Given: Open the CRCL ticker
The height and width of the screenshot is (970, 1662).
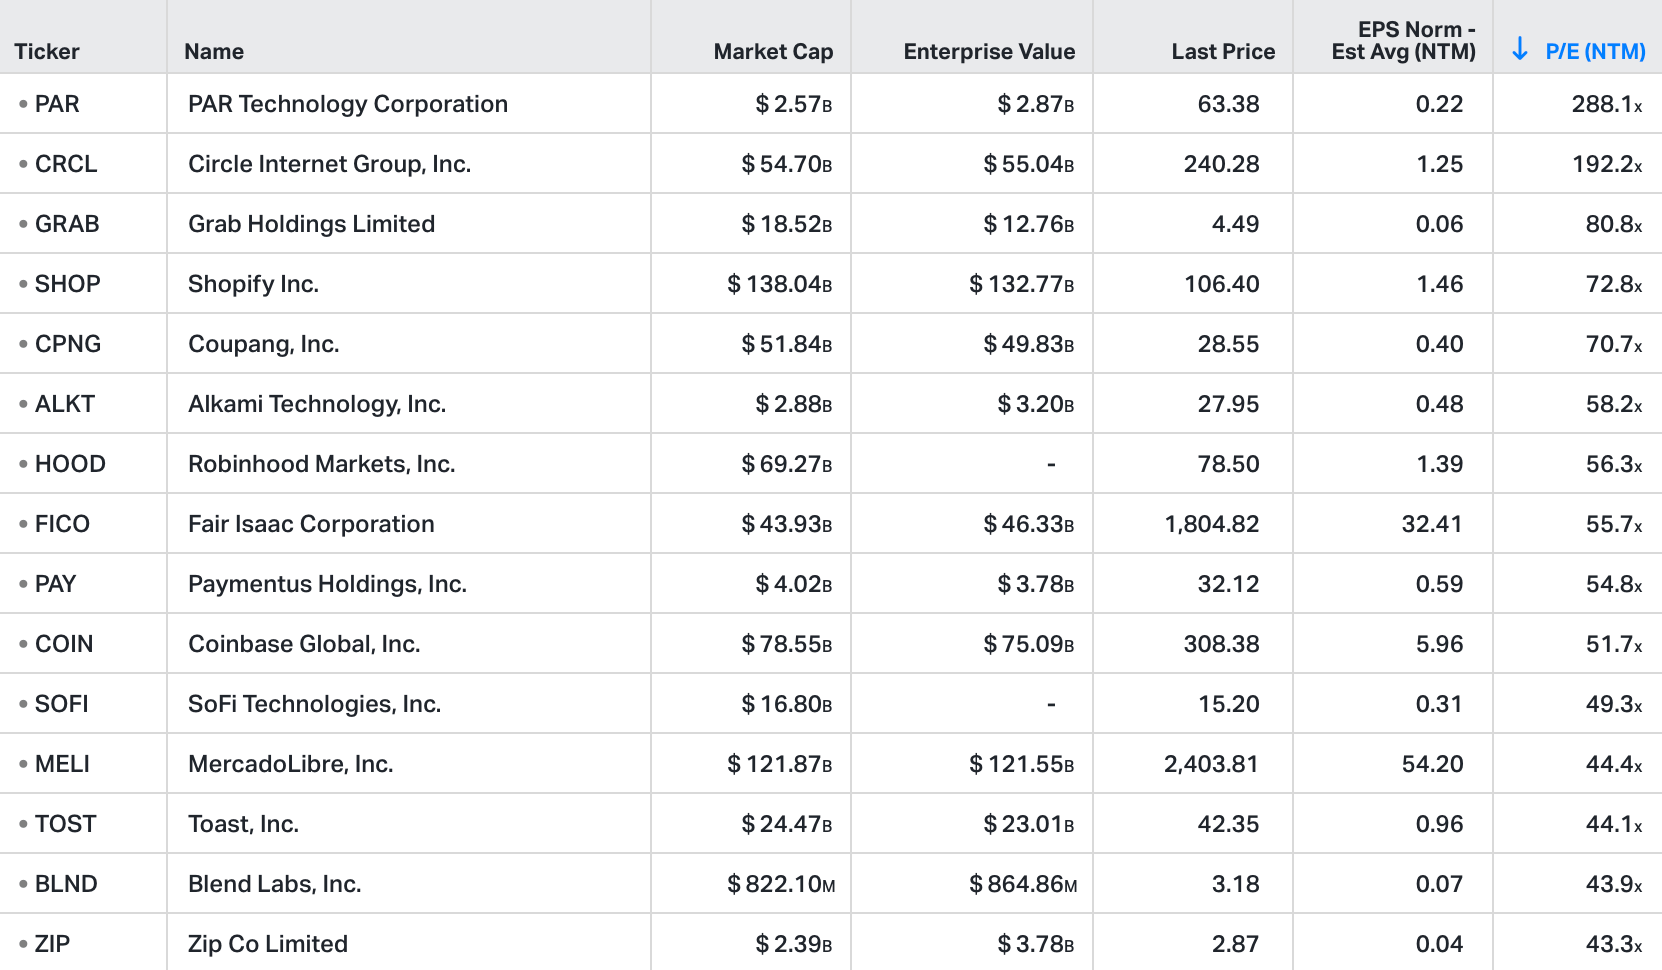Looking at the screenshot, I should 66,164.
